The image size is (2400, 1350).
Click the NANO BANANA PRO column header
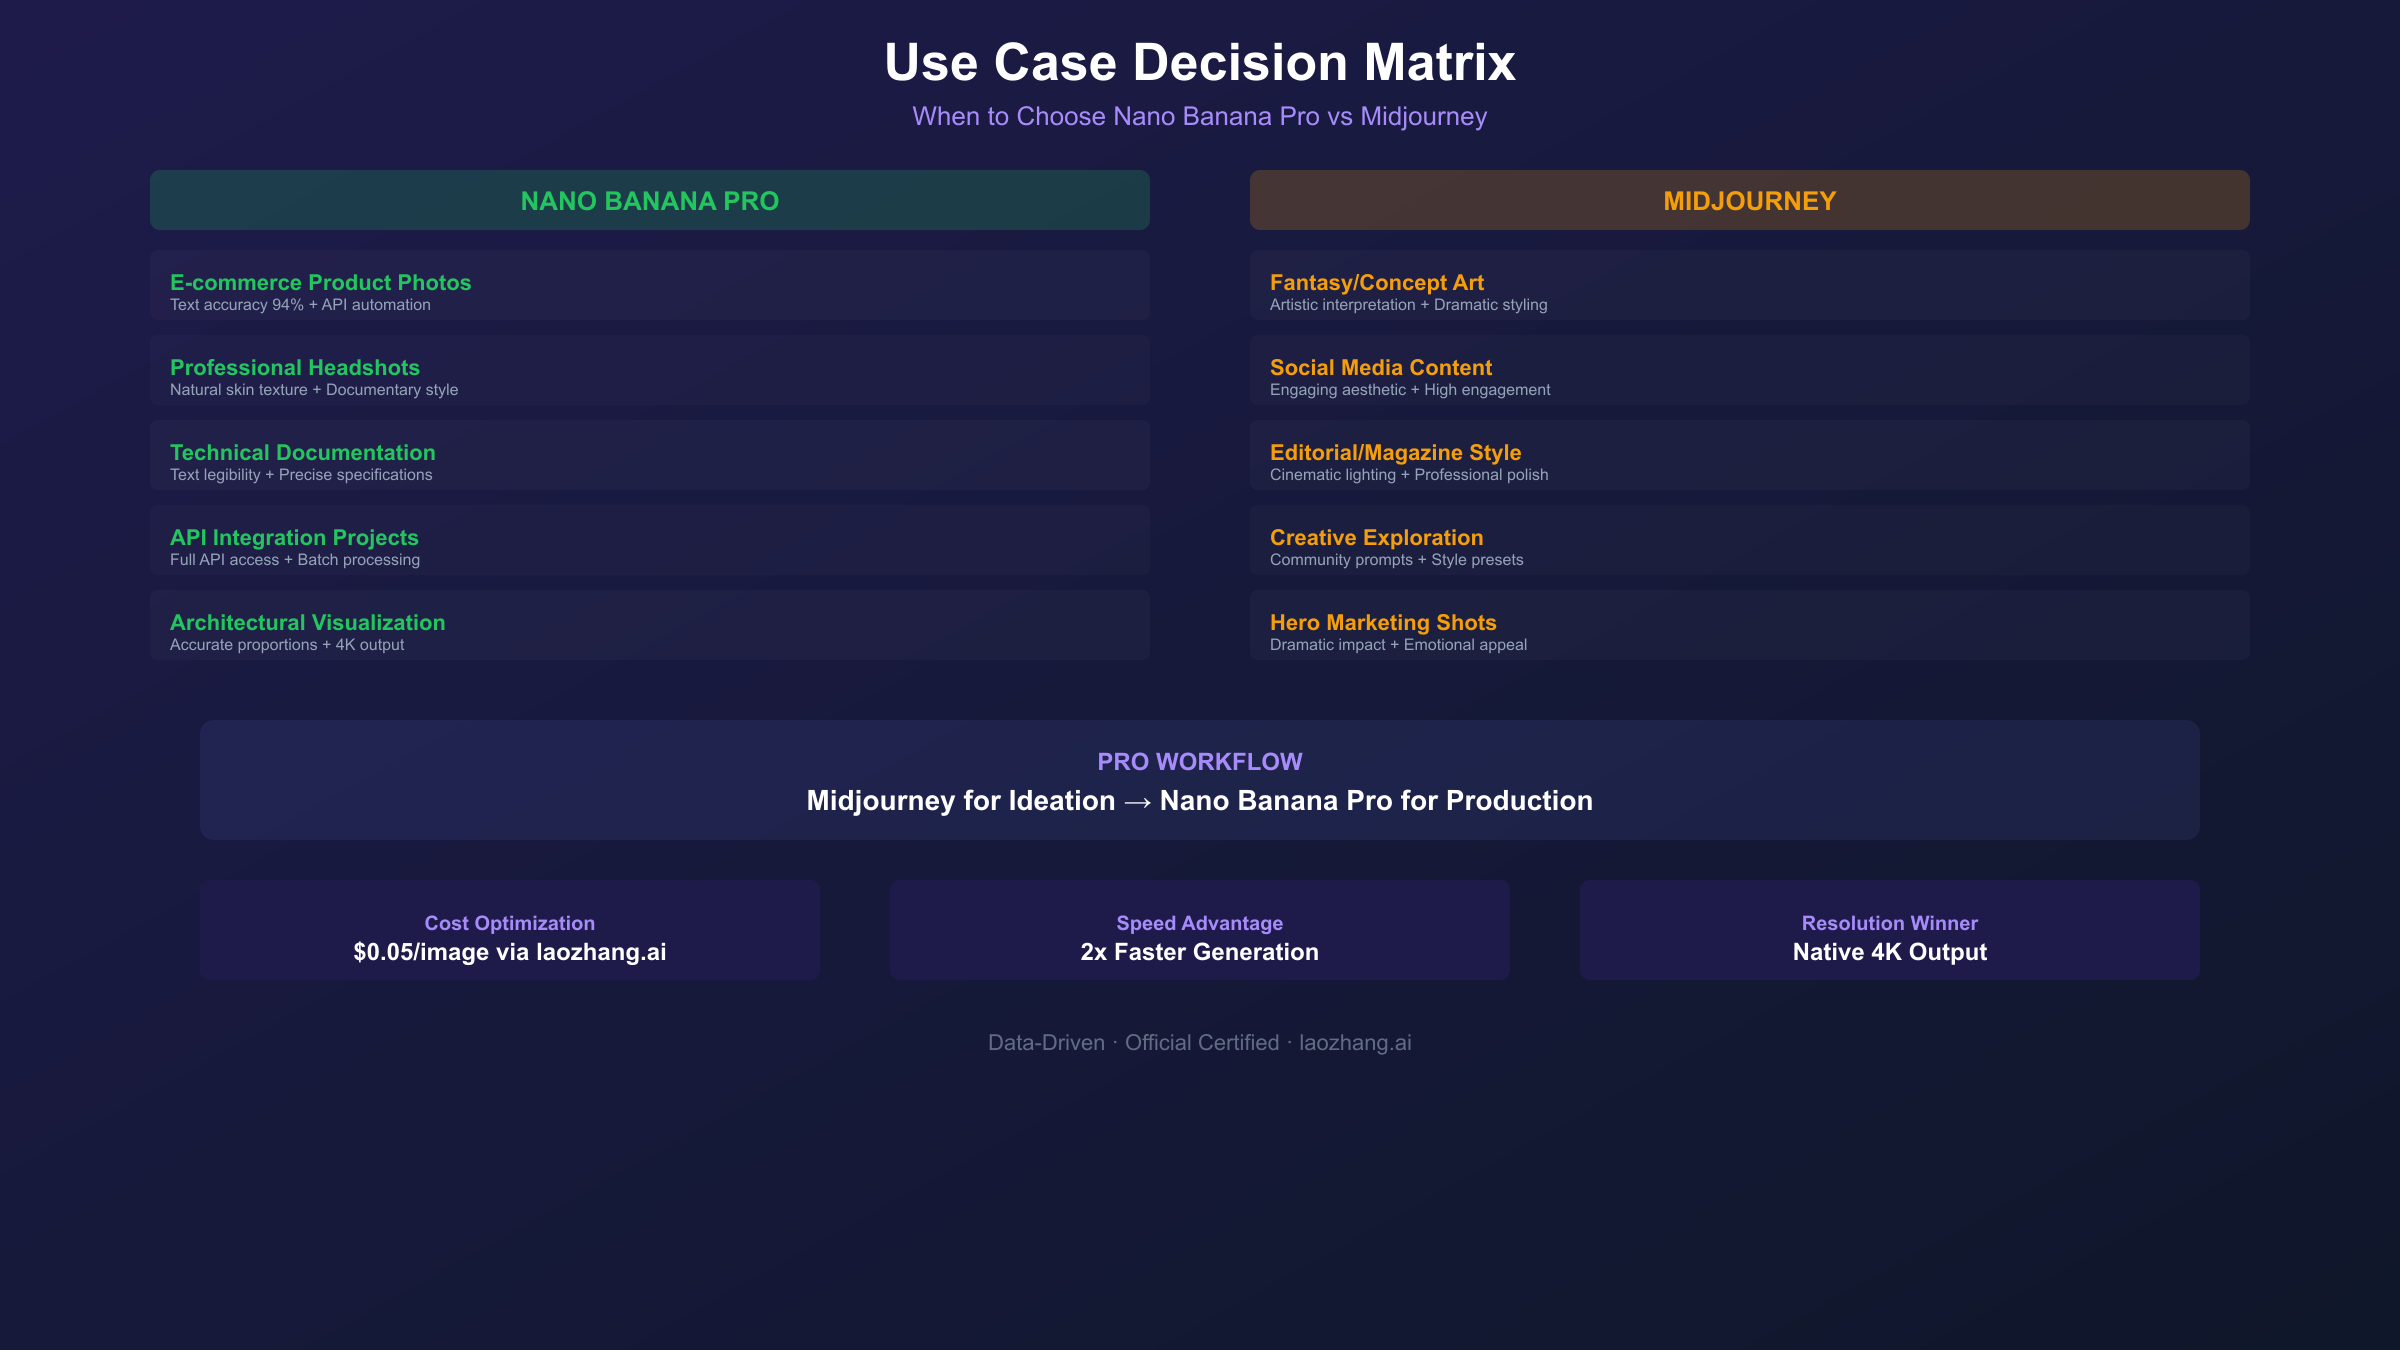(650, 199)
